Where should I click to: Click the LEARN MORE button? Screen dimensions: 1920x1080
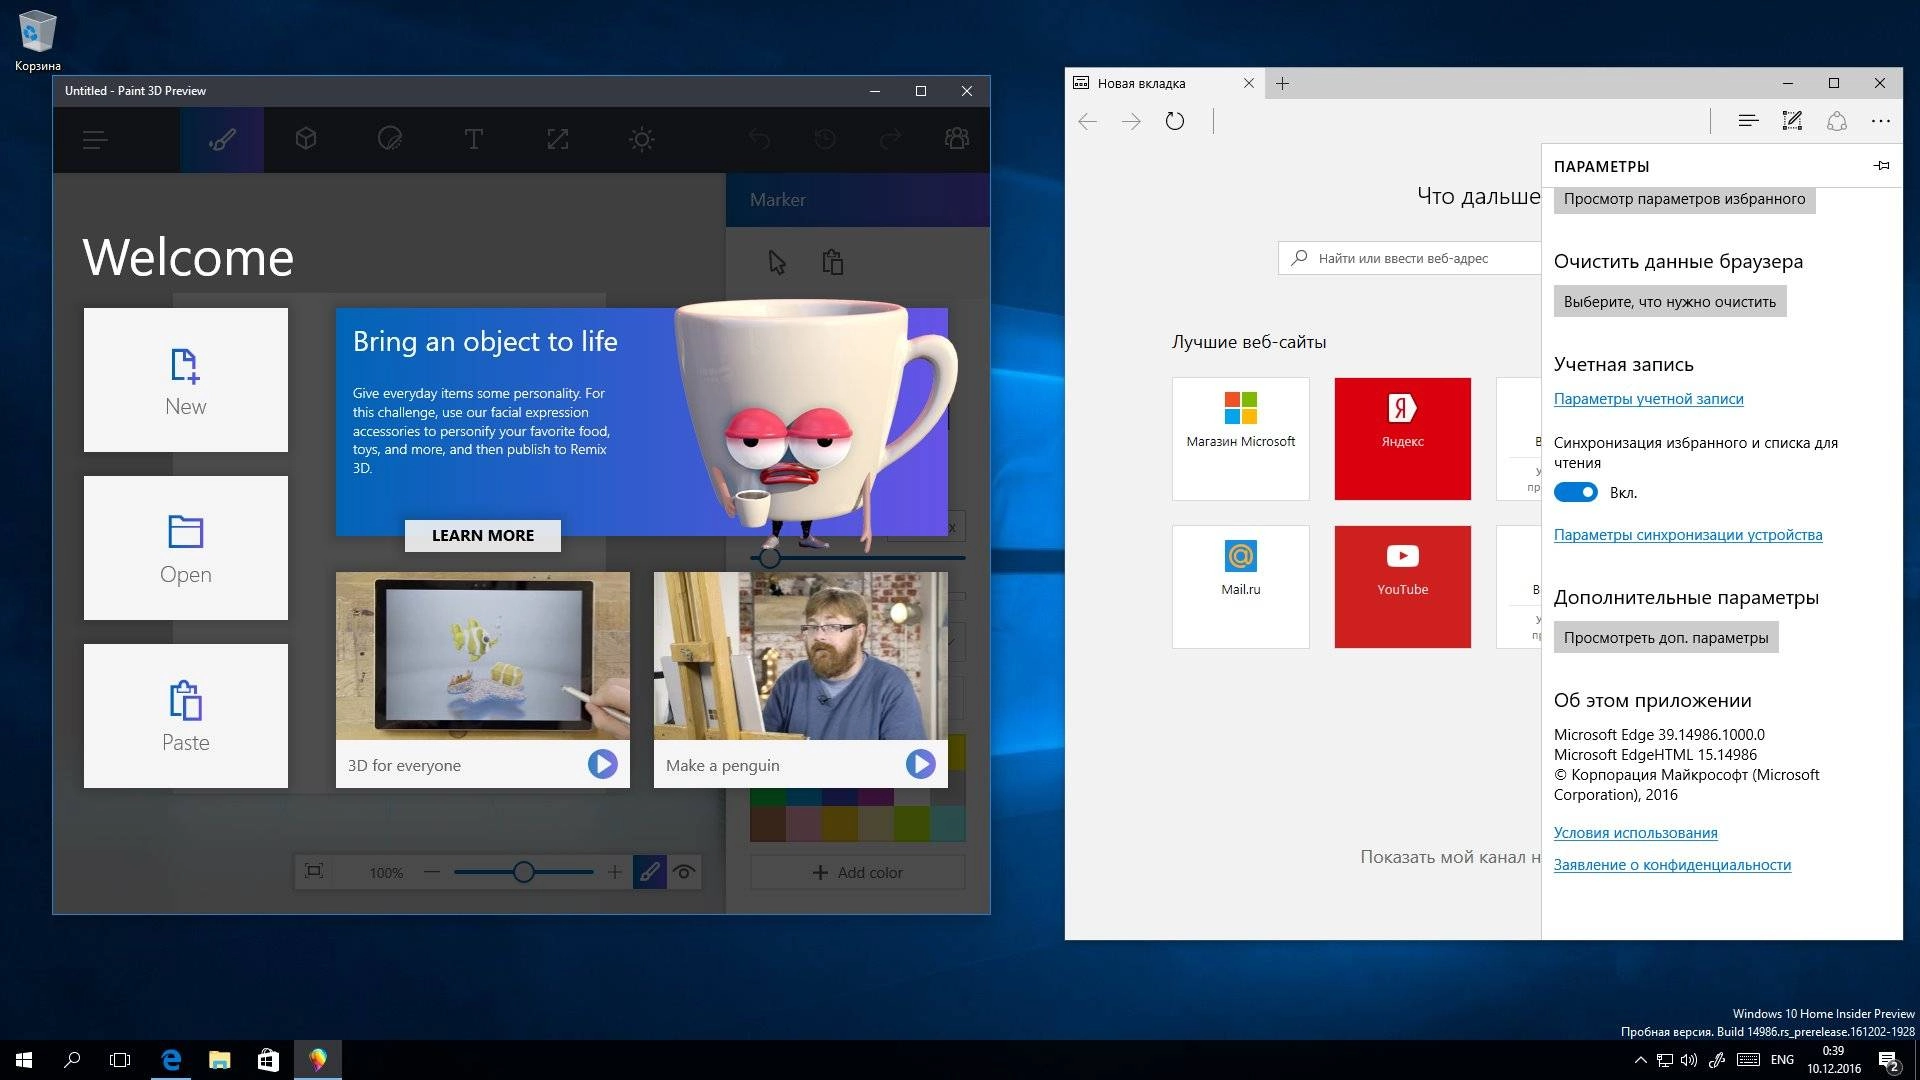(483, 535)
